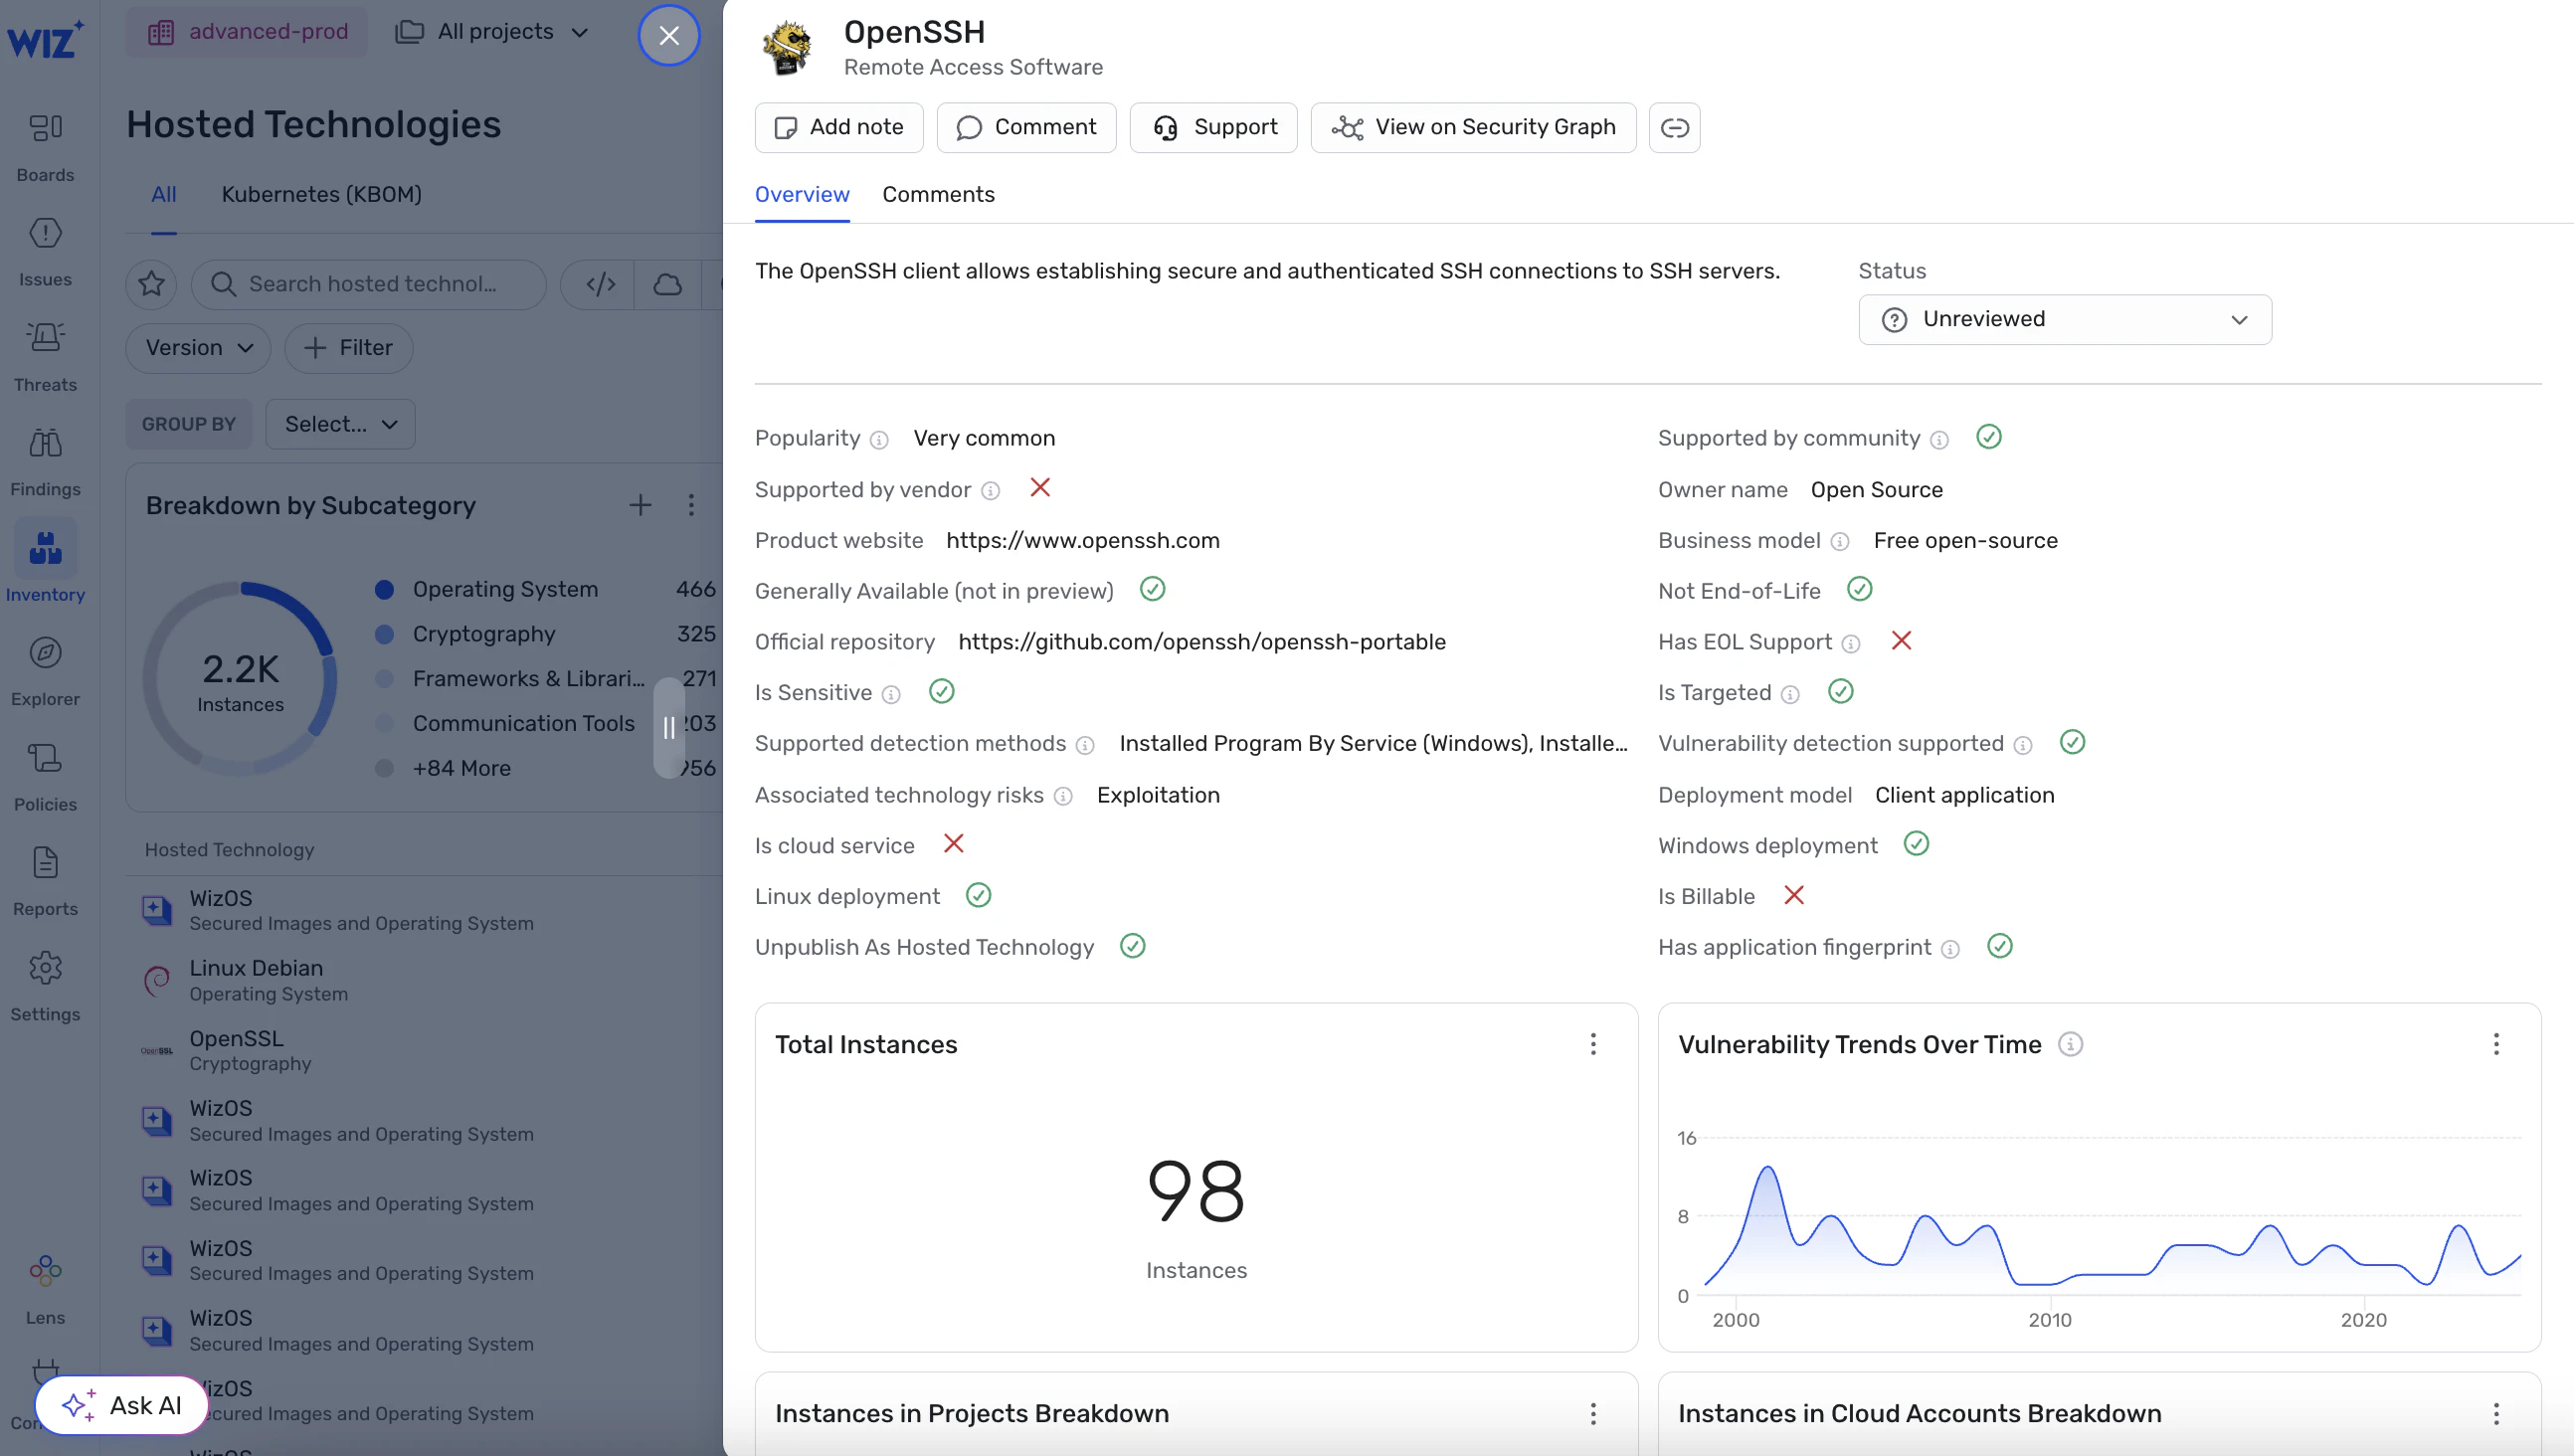2574x1456 pixels.
Task: Click the panel resize drag handle
Action: 669,727
